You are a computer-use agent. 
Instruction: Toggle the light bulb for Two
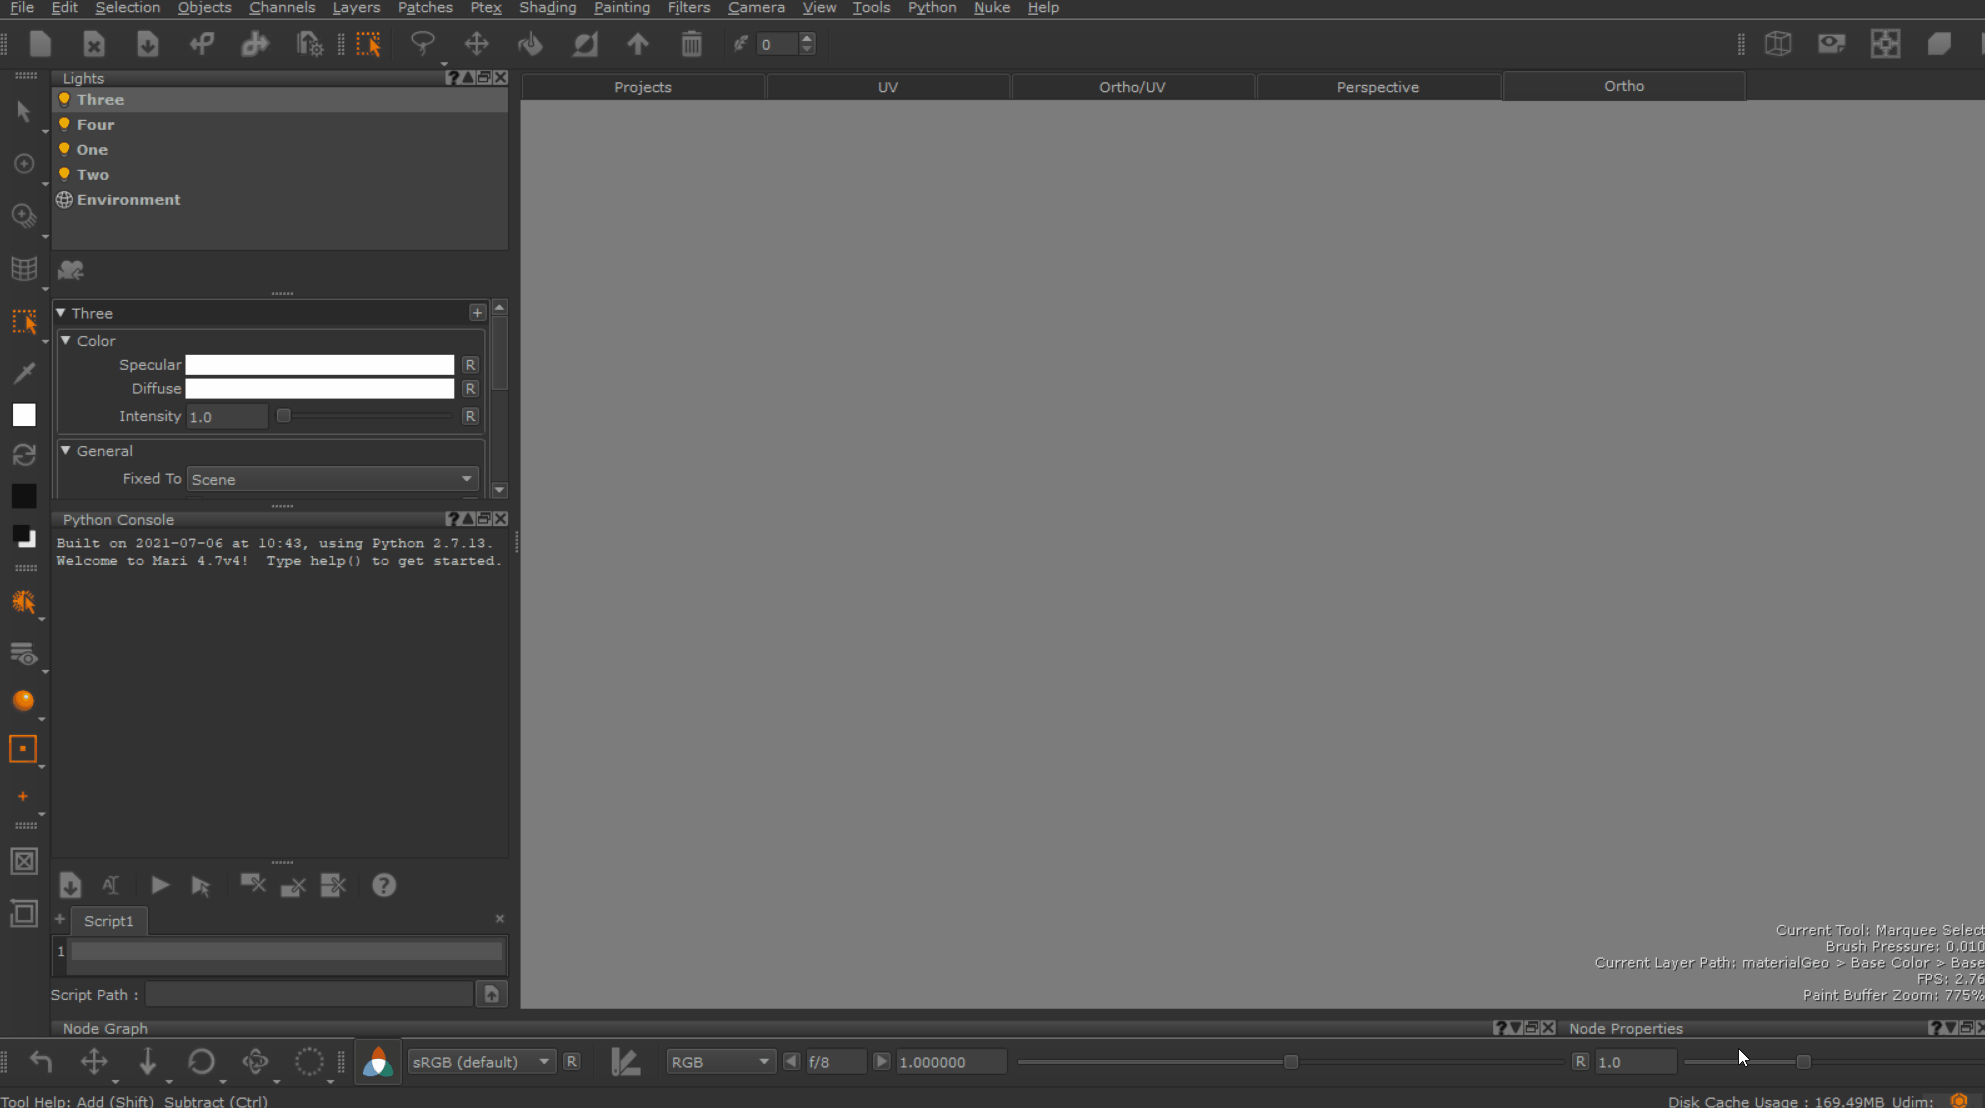[64, 175]
